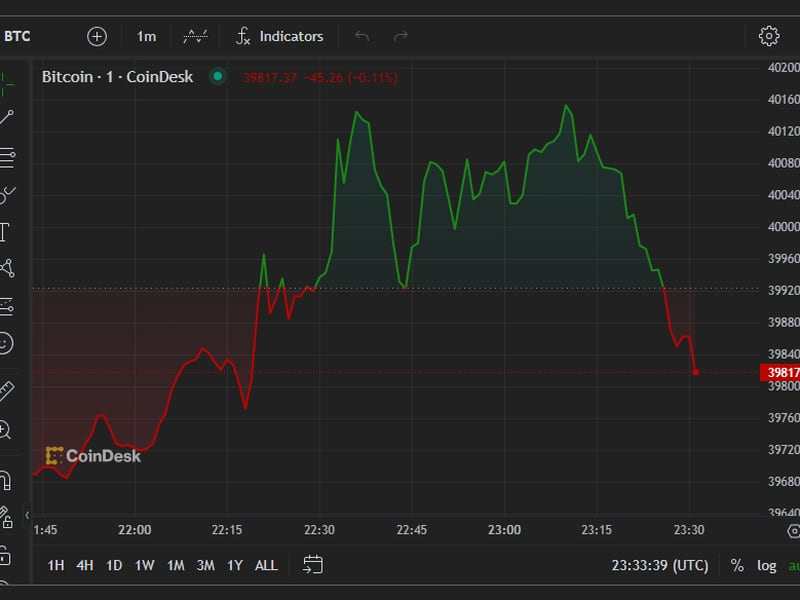Select the Text tool
Image resolution: width=800 pixels, height=600 pixels.
(5, 232)
